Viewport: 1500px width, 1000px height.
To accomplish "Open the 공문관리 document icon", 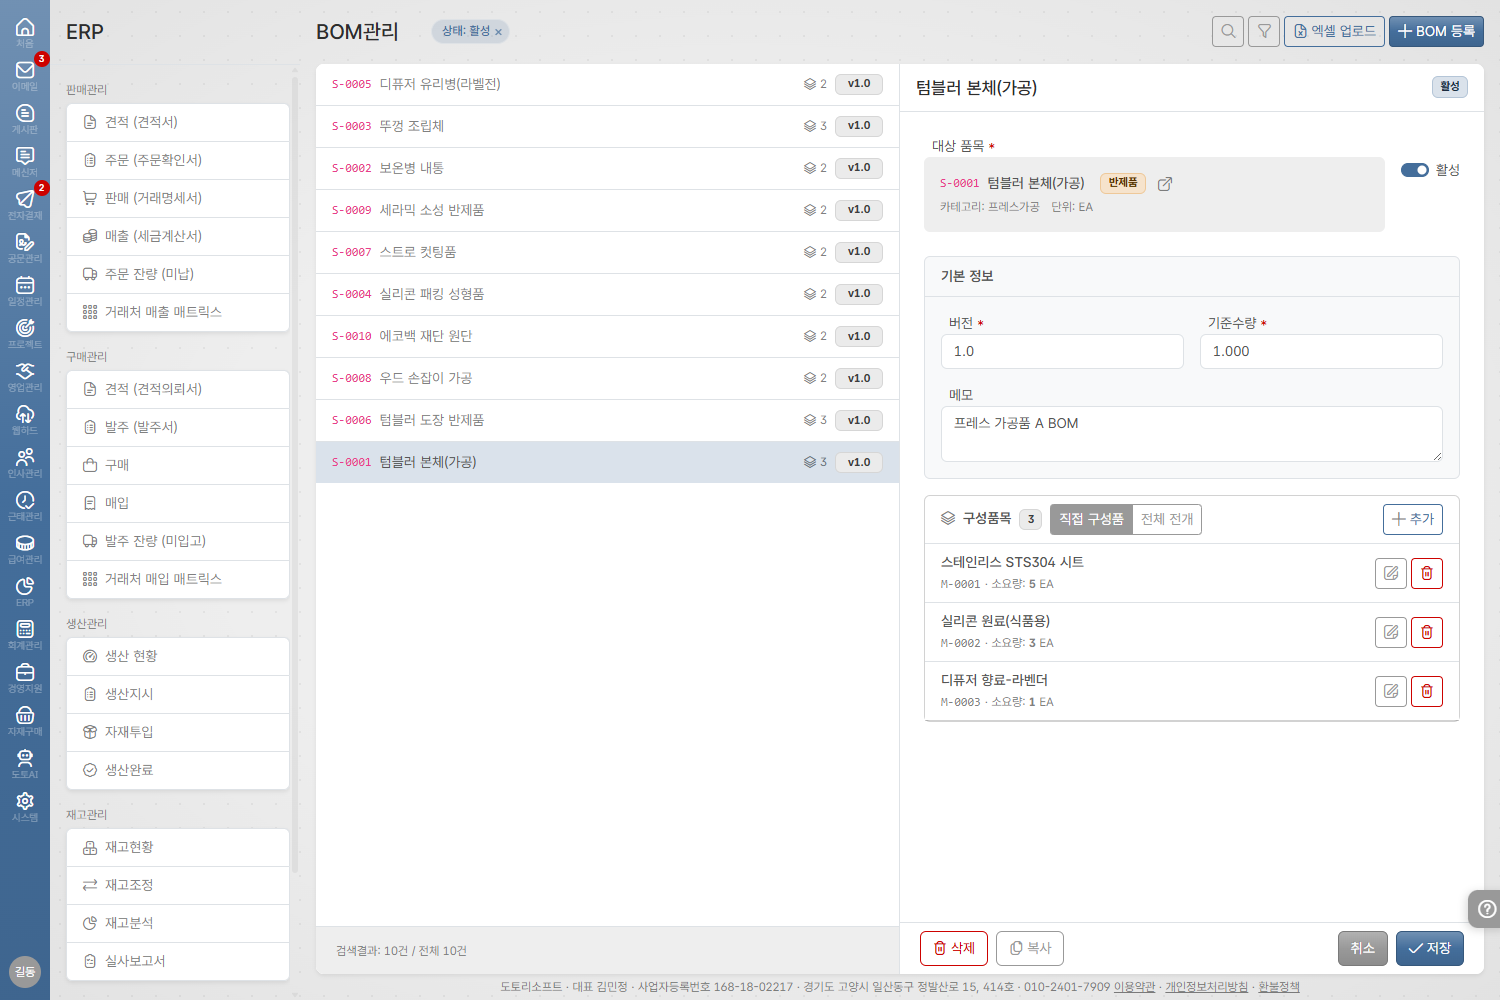I will (x=25, y=247).
